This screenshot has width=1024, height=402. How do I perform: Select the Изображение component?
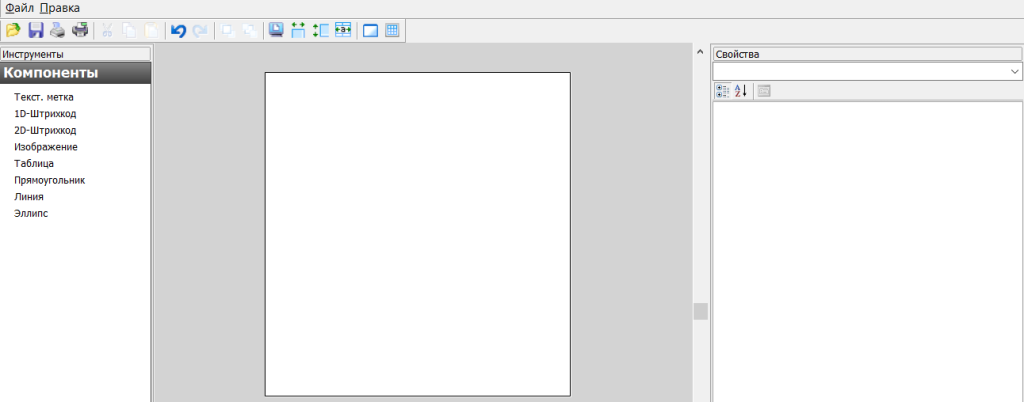(x=46, y=147)
